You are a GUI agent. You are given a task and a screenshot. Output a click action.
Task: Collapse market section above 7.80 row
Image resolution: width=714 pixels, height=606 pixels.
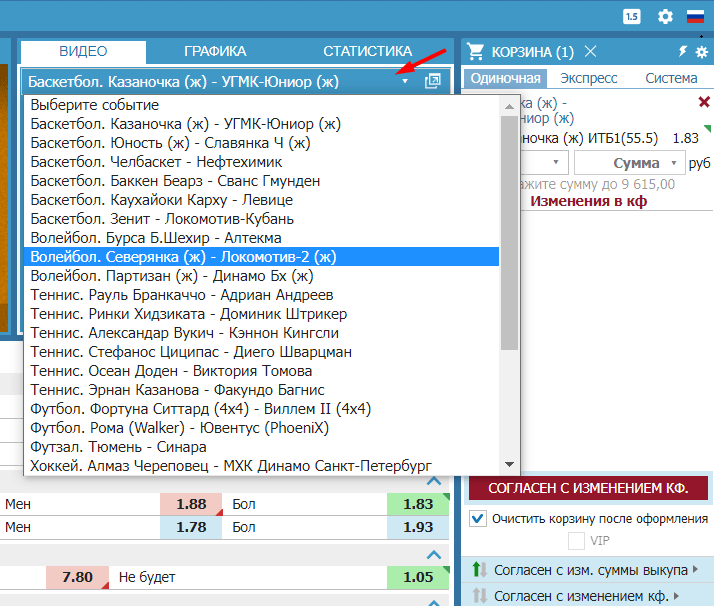(x=434, y=555)
